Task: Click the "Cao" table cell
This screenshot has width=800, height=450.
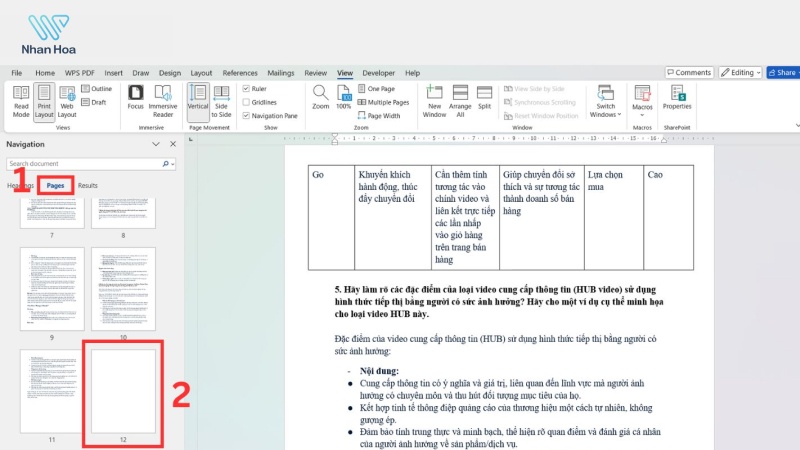Action: (x=668, y=217)
